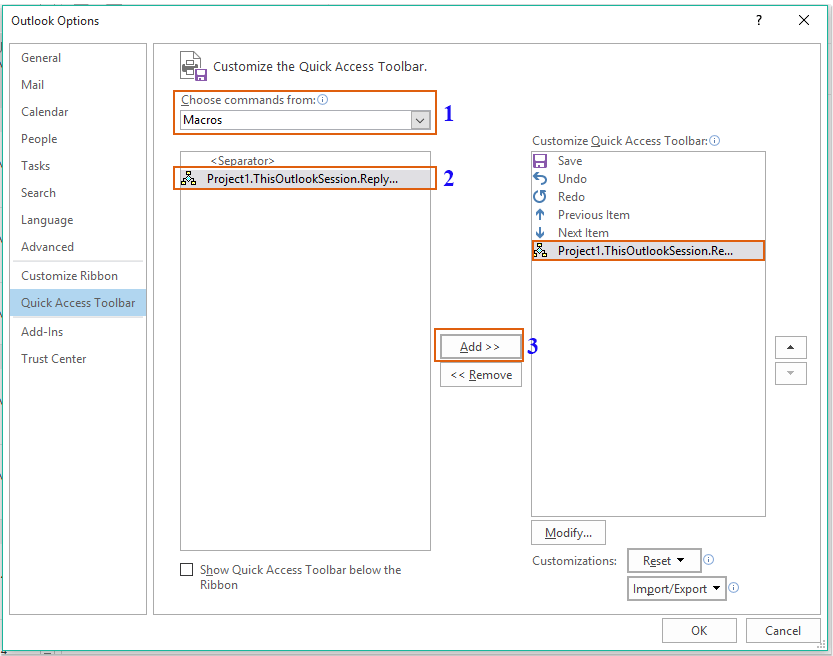
Task: Click info icon next to Choose commands from
Action: coord(322,100)
